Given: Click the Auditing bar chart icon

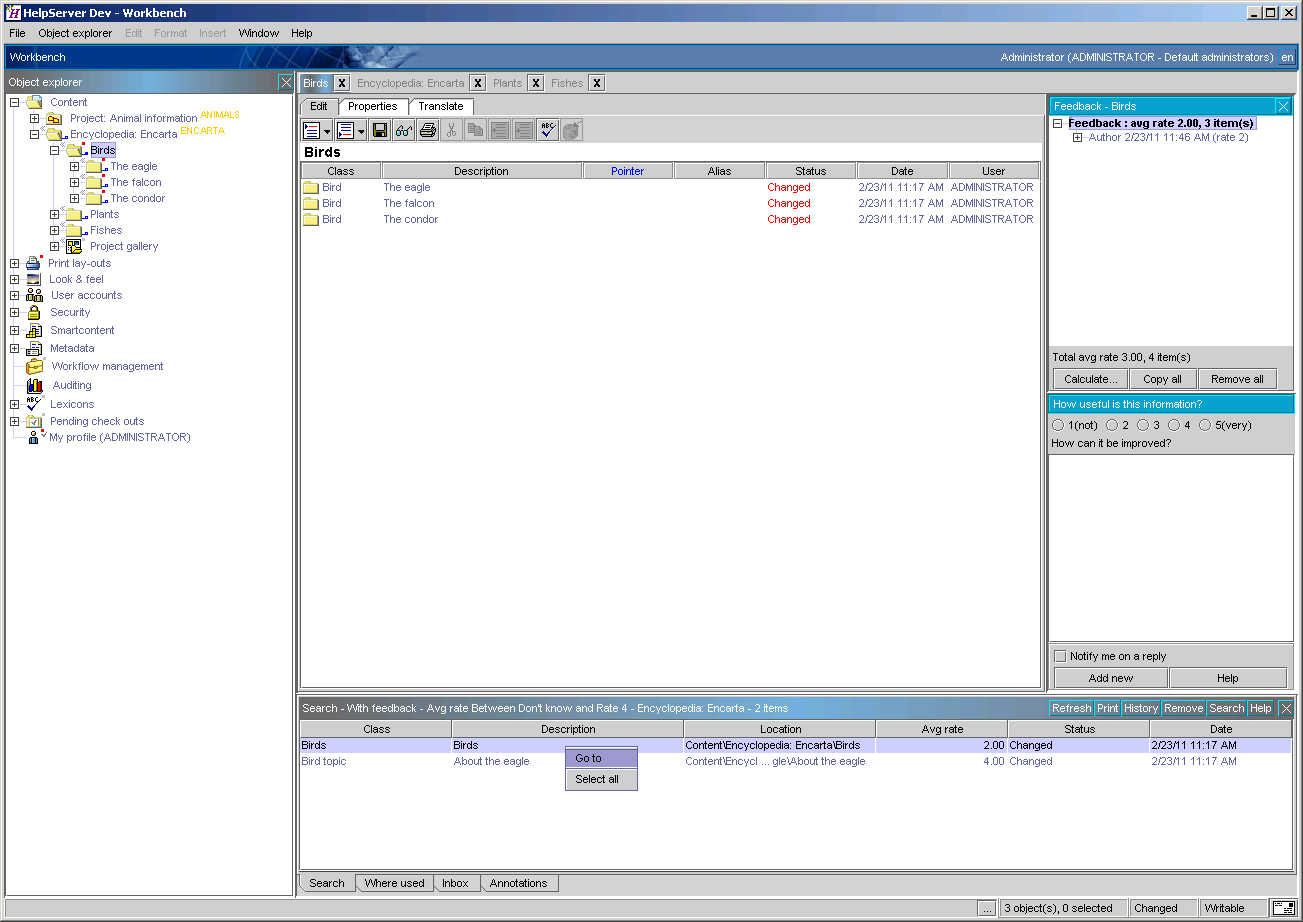Looking at the screenshot, I should tap(35, 385).
